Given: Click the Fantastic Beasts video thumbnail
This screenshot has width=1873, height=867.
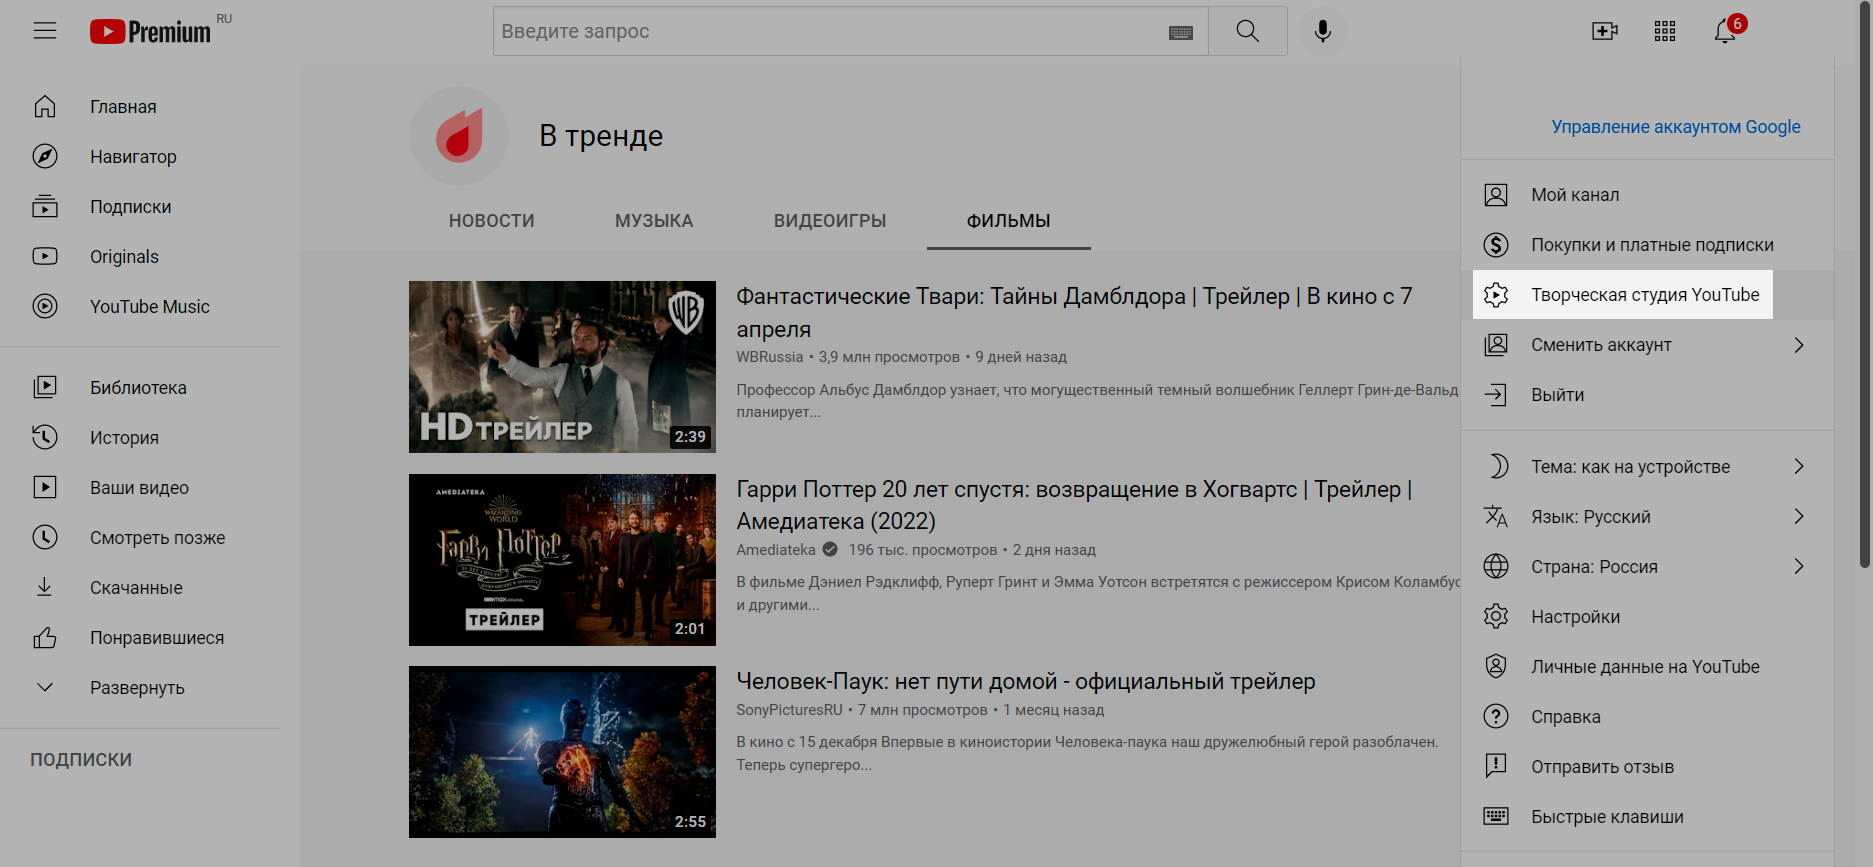Looking at the screenshot, I should [x=562, y=367].
